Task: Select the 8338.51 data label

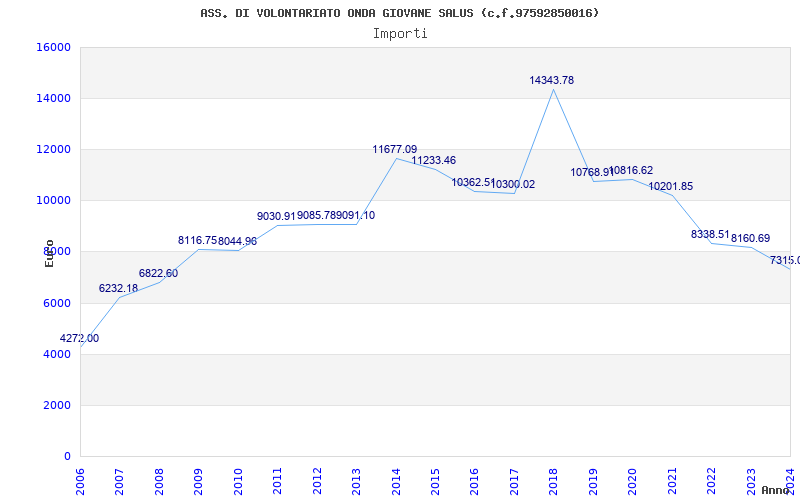Action: tap(710, 234)
